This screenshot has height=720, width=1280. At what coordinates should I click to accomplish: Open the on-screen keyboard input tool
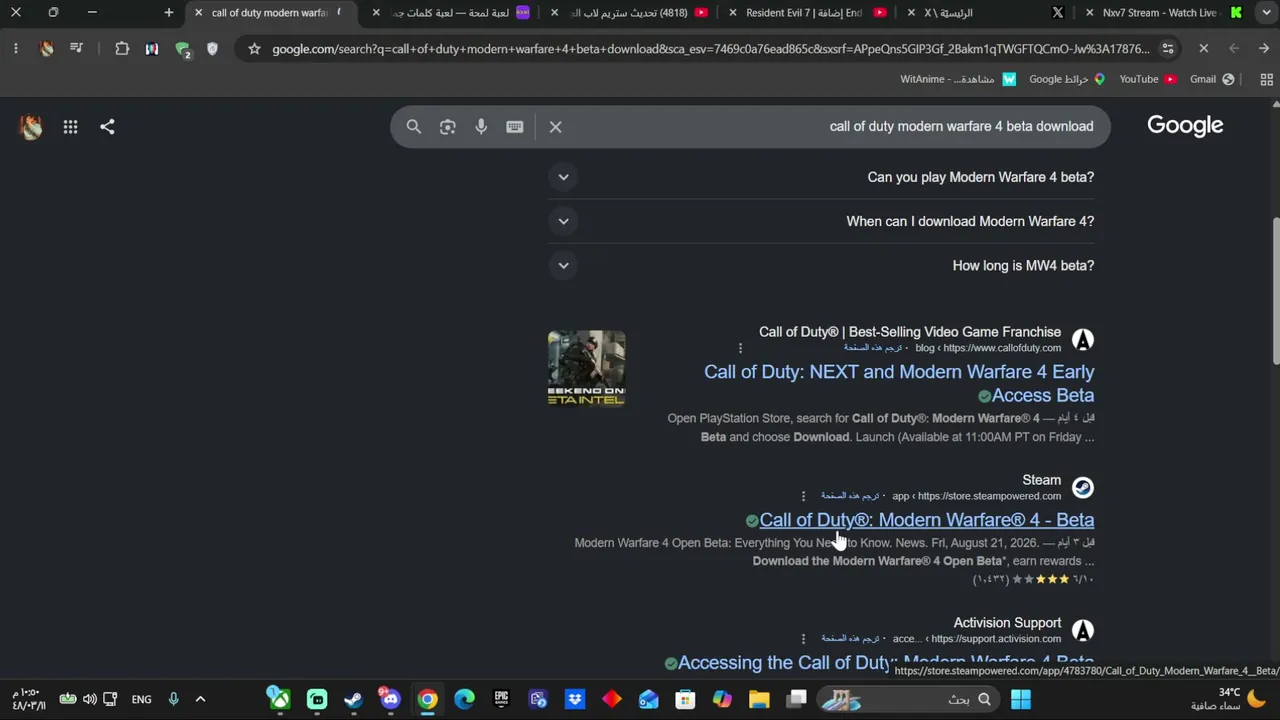click(x=515, y=127)
